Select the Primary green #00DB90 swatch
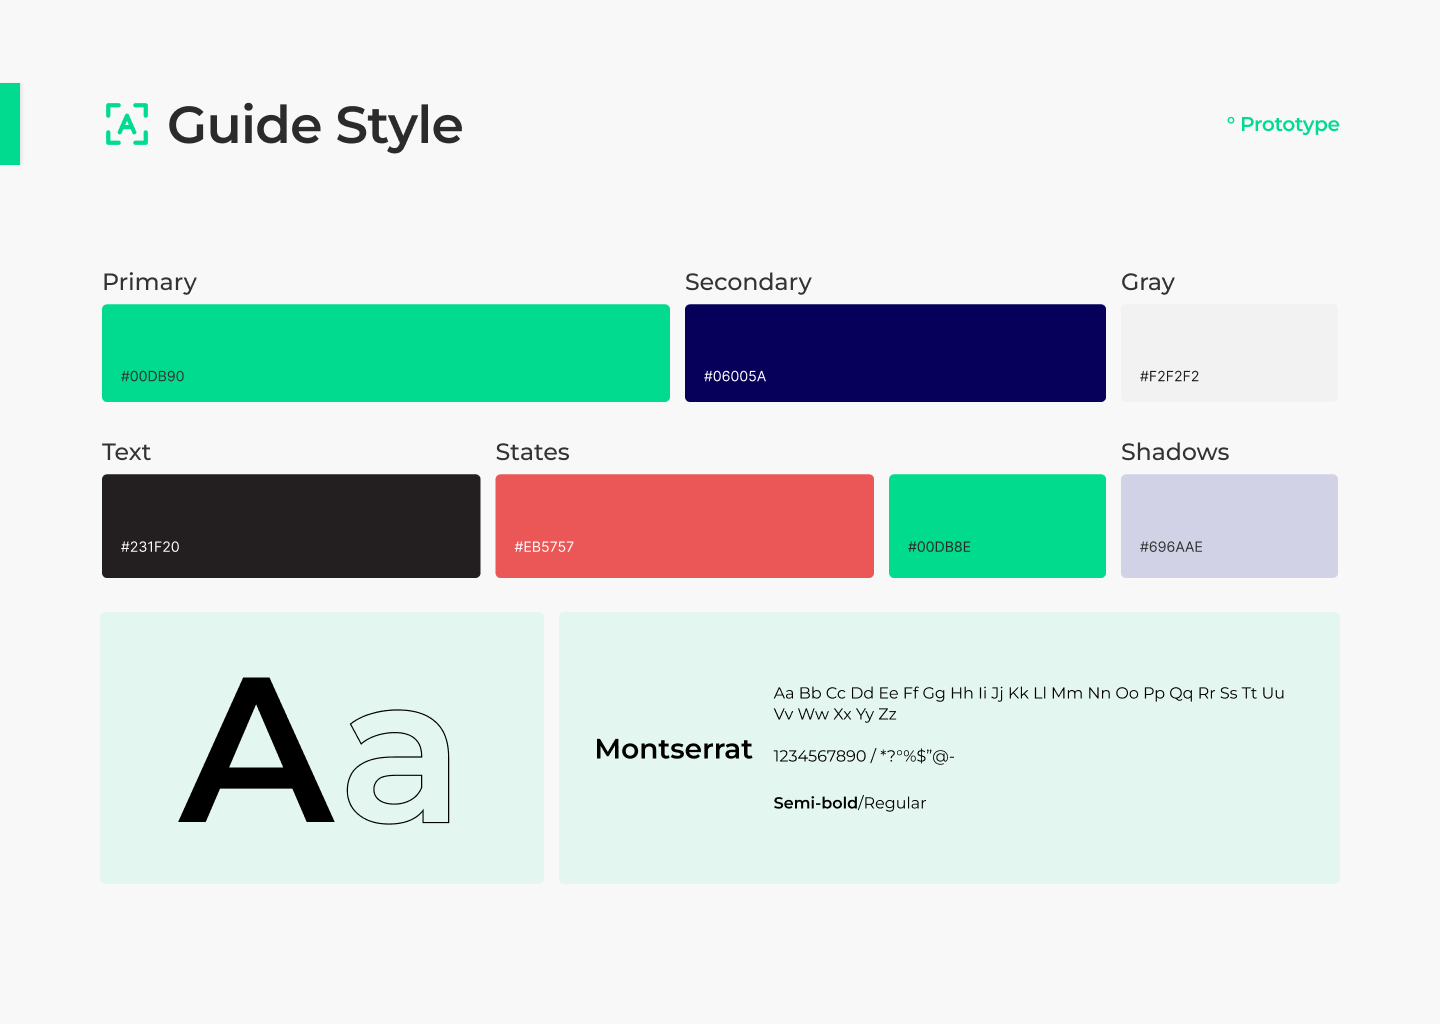1440x1024 pixels. point(385,352)
